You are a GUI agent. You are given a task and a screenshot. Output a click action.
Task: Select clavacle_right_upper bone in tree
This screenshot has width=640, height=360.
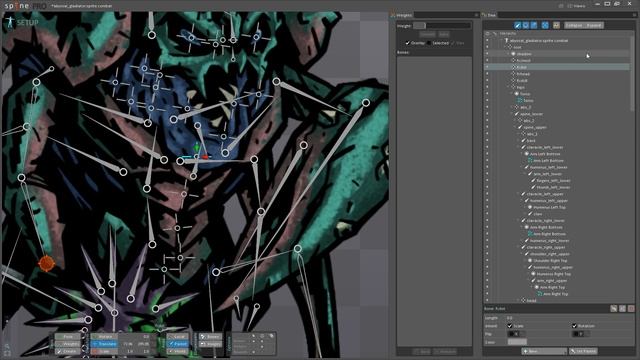click(546, 247)
